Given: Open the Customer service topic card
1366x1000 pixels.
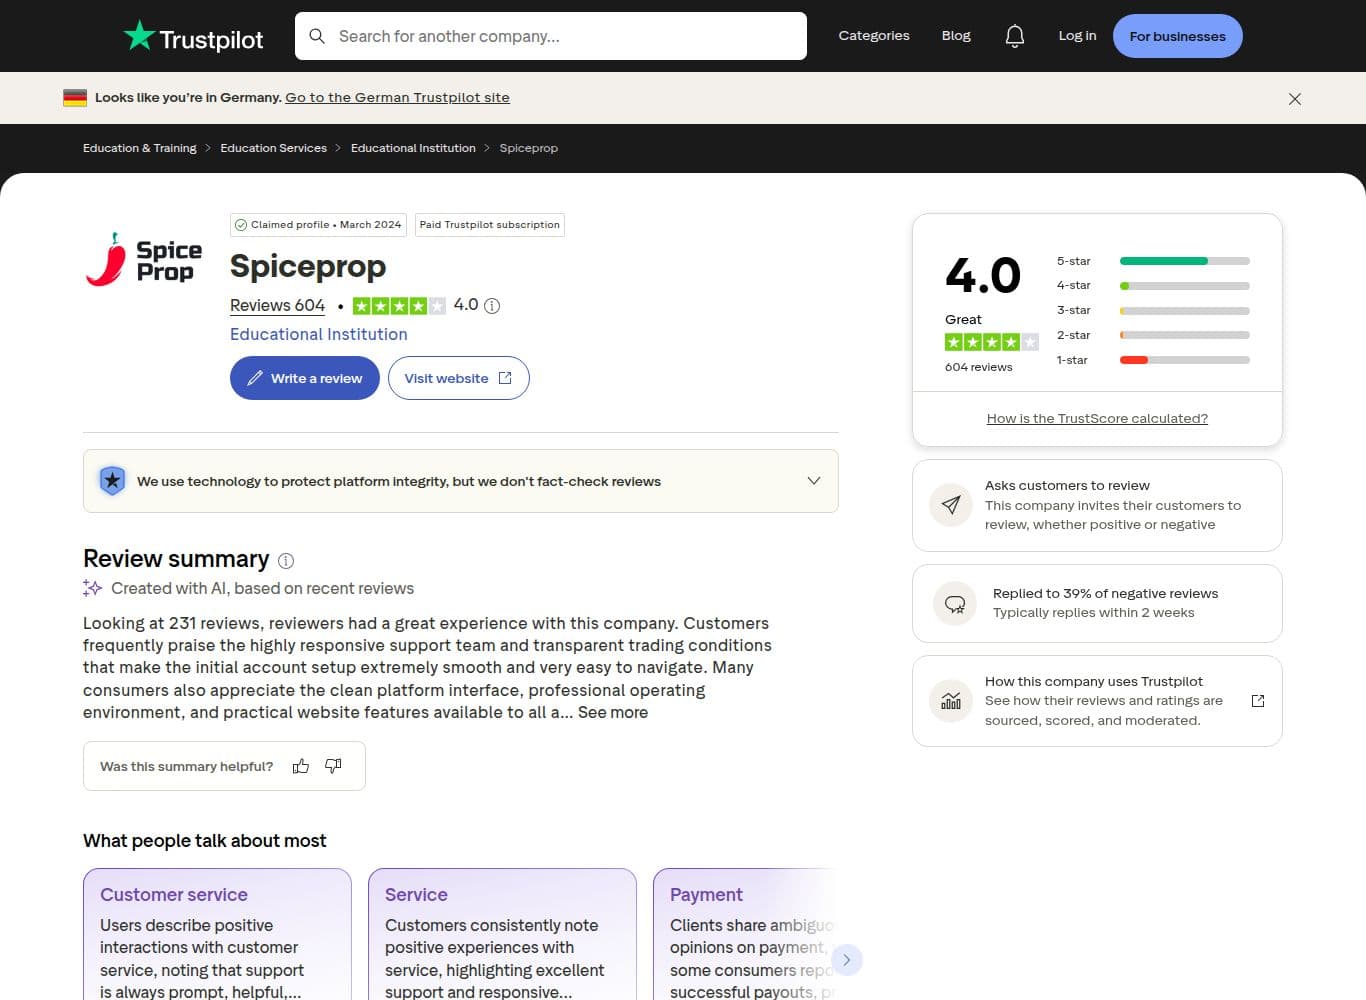Looking at the screenshot, I should (217, 935).
